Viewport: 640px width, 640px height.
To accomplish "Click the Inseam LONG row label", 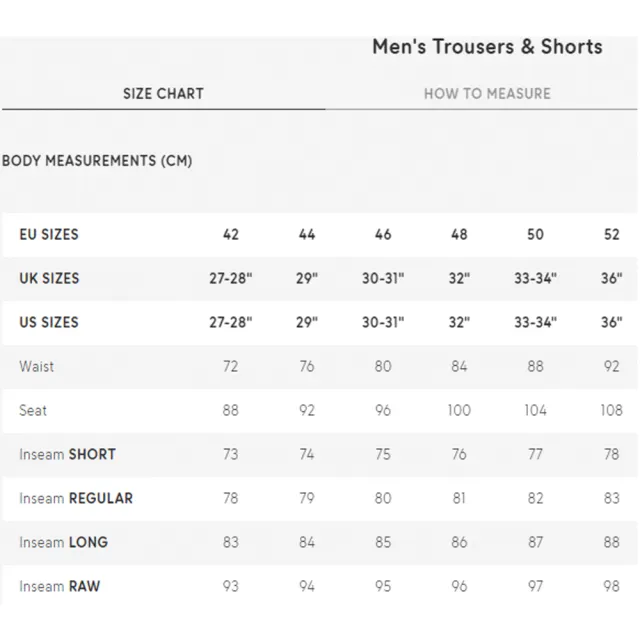I will point(64,542).
